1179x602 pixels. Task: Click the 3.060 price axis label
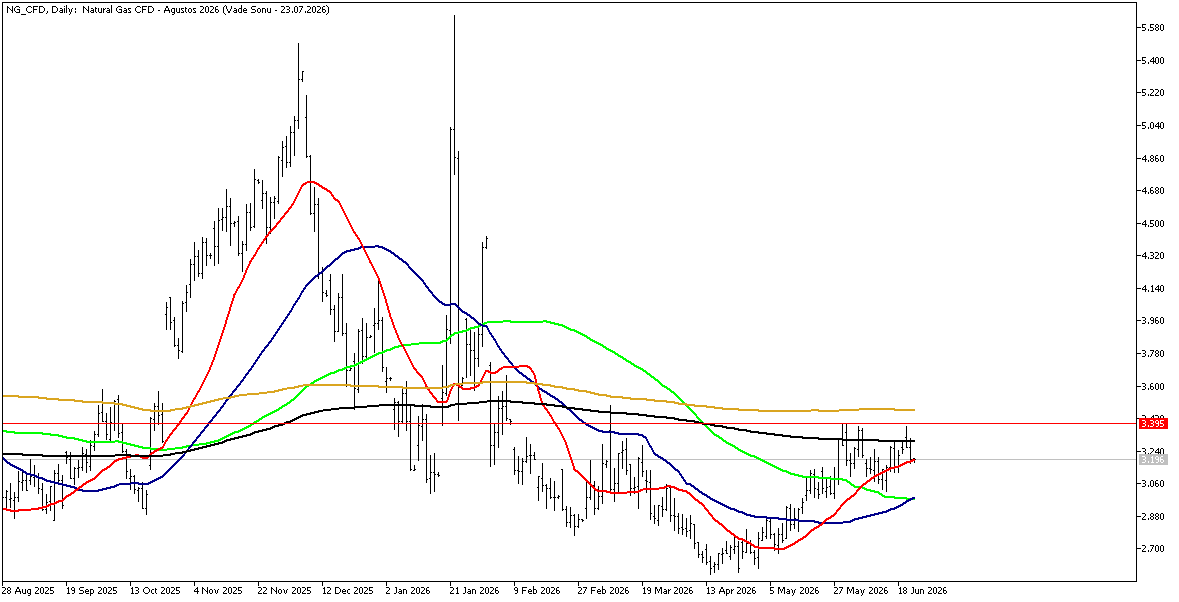1153,484
